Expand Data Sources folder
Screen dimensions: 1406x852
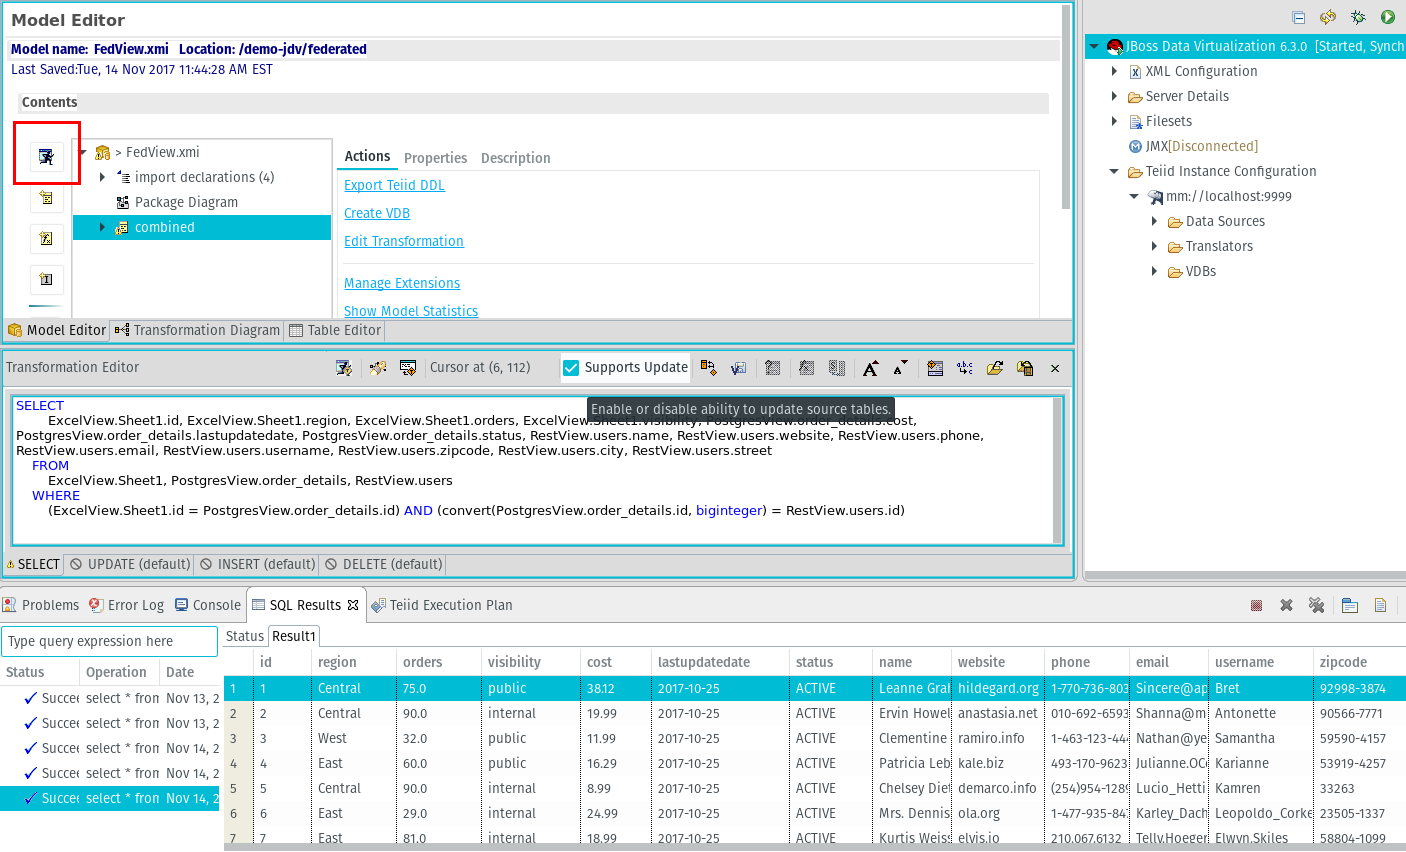pos(1154,221)
